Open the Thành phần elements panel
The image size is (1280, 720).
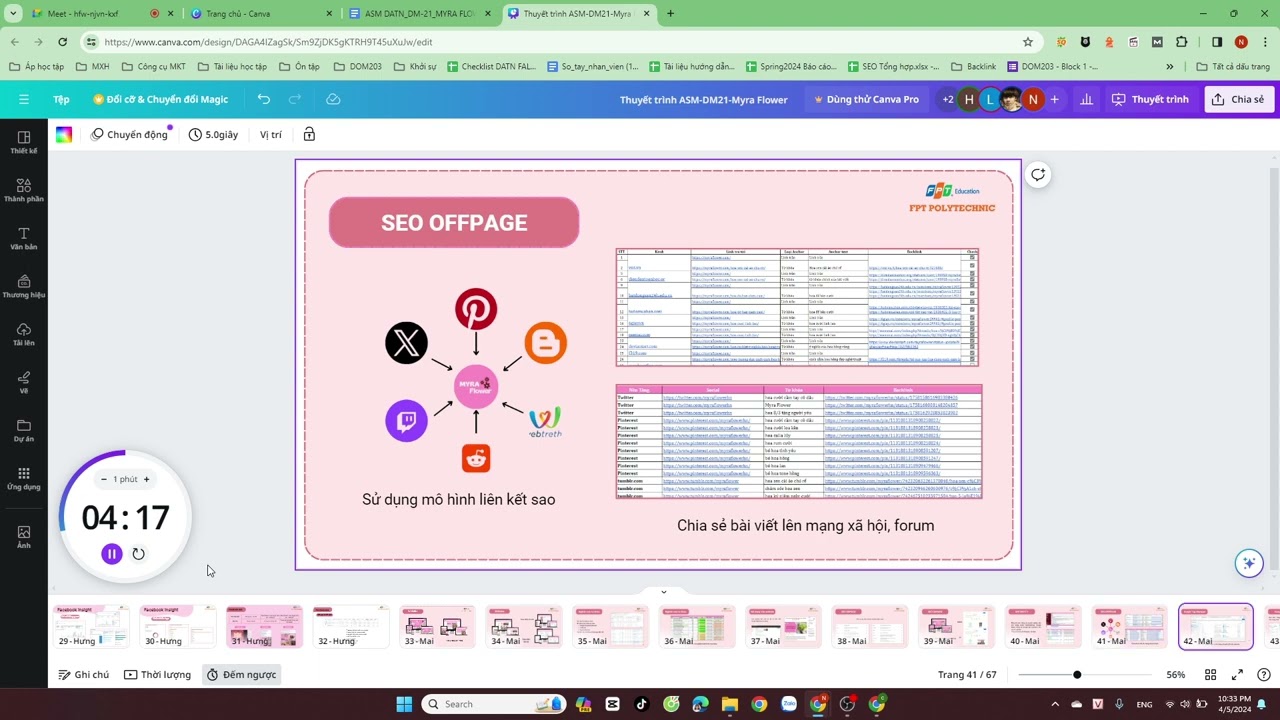[x=24, y=190]
